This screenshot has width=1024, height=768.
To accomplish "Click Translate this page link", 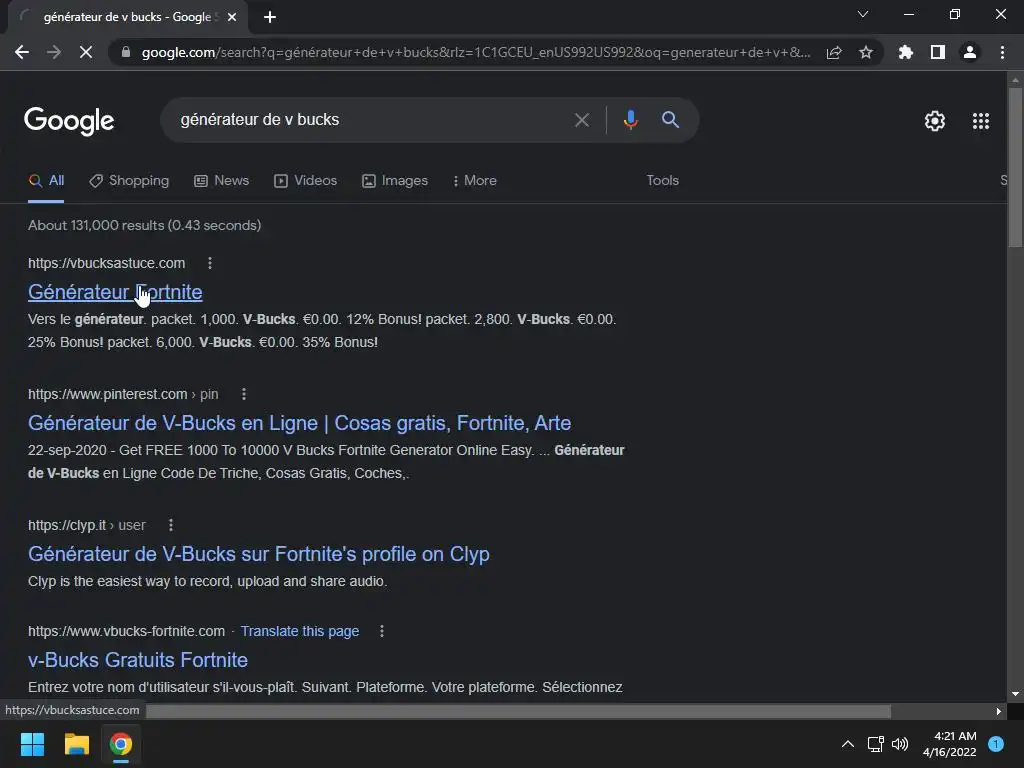I will pos(300,632).
